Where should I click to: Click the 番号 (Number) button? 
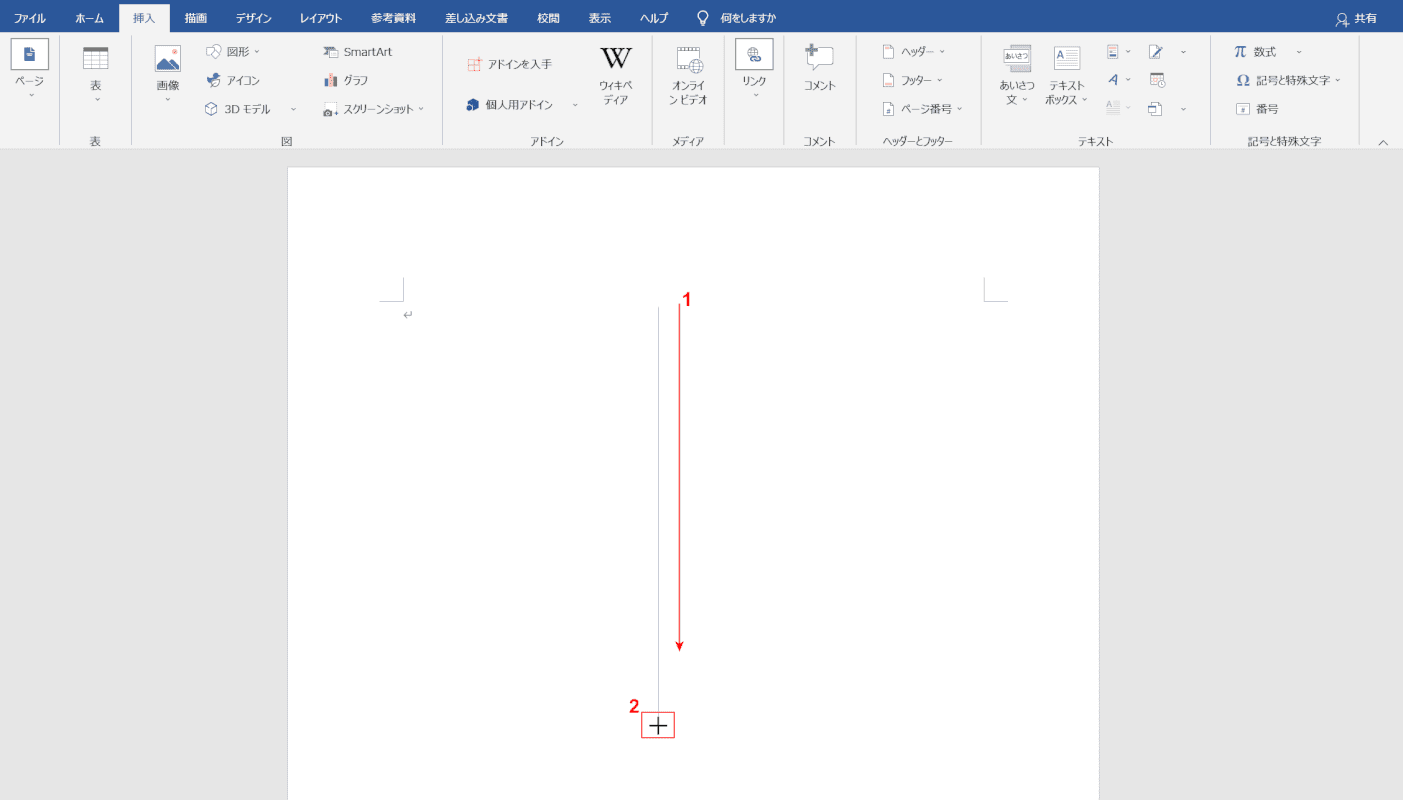(1257, 109)
